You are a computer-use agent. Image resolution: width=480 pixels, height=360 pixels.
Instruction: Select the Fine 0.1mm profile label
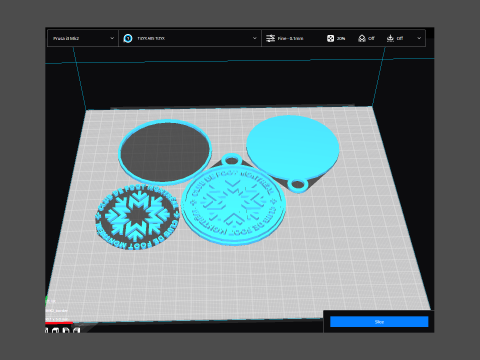point(290,39)
